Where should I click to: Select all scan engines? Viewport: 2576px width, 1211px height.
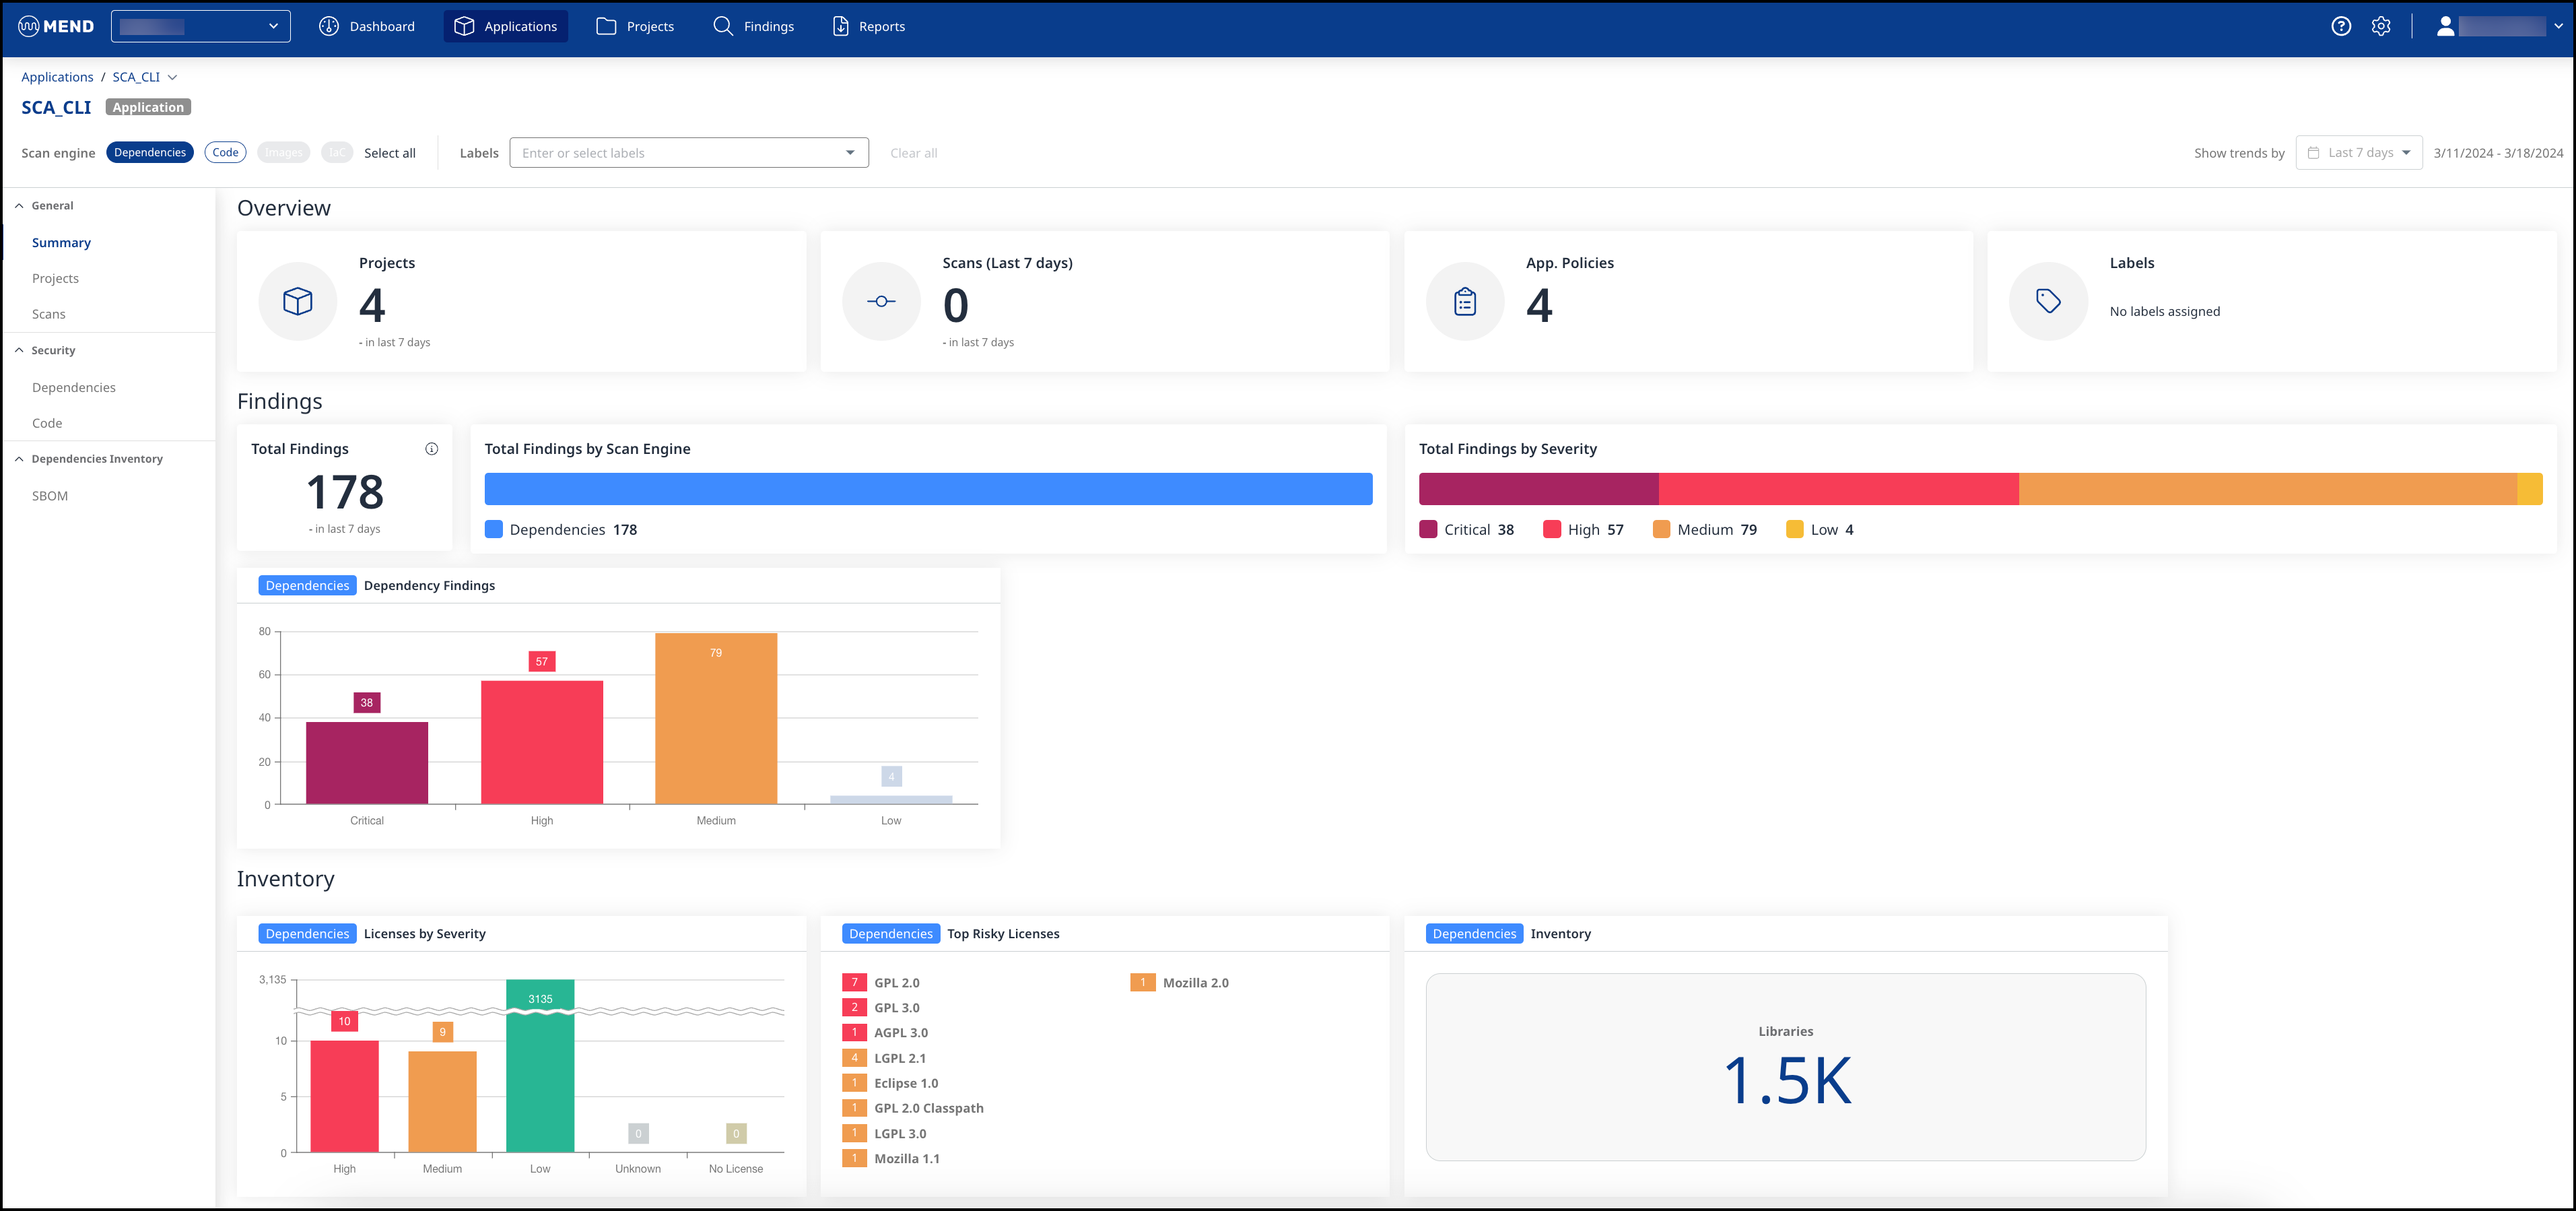click(389, 152)
